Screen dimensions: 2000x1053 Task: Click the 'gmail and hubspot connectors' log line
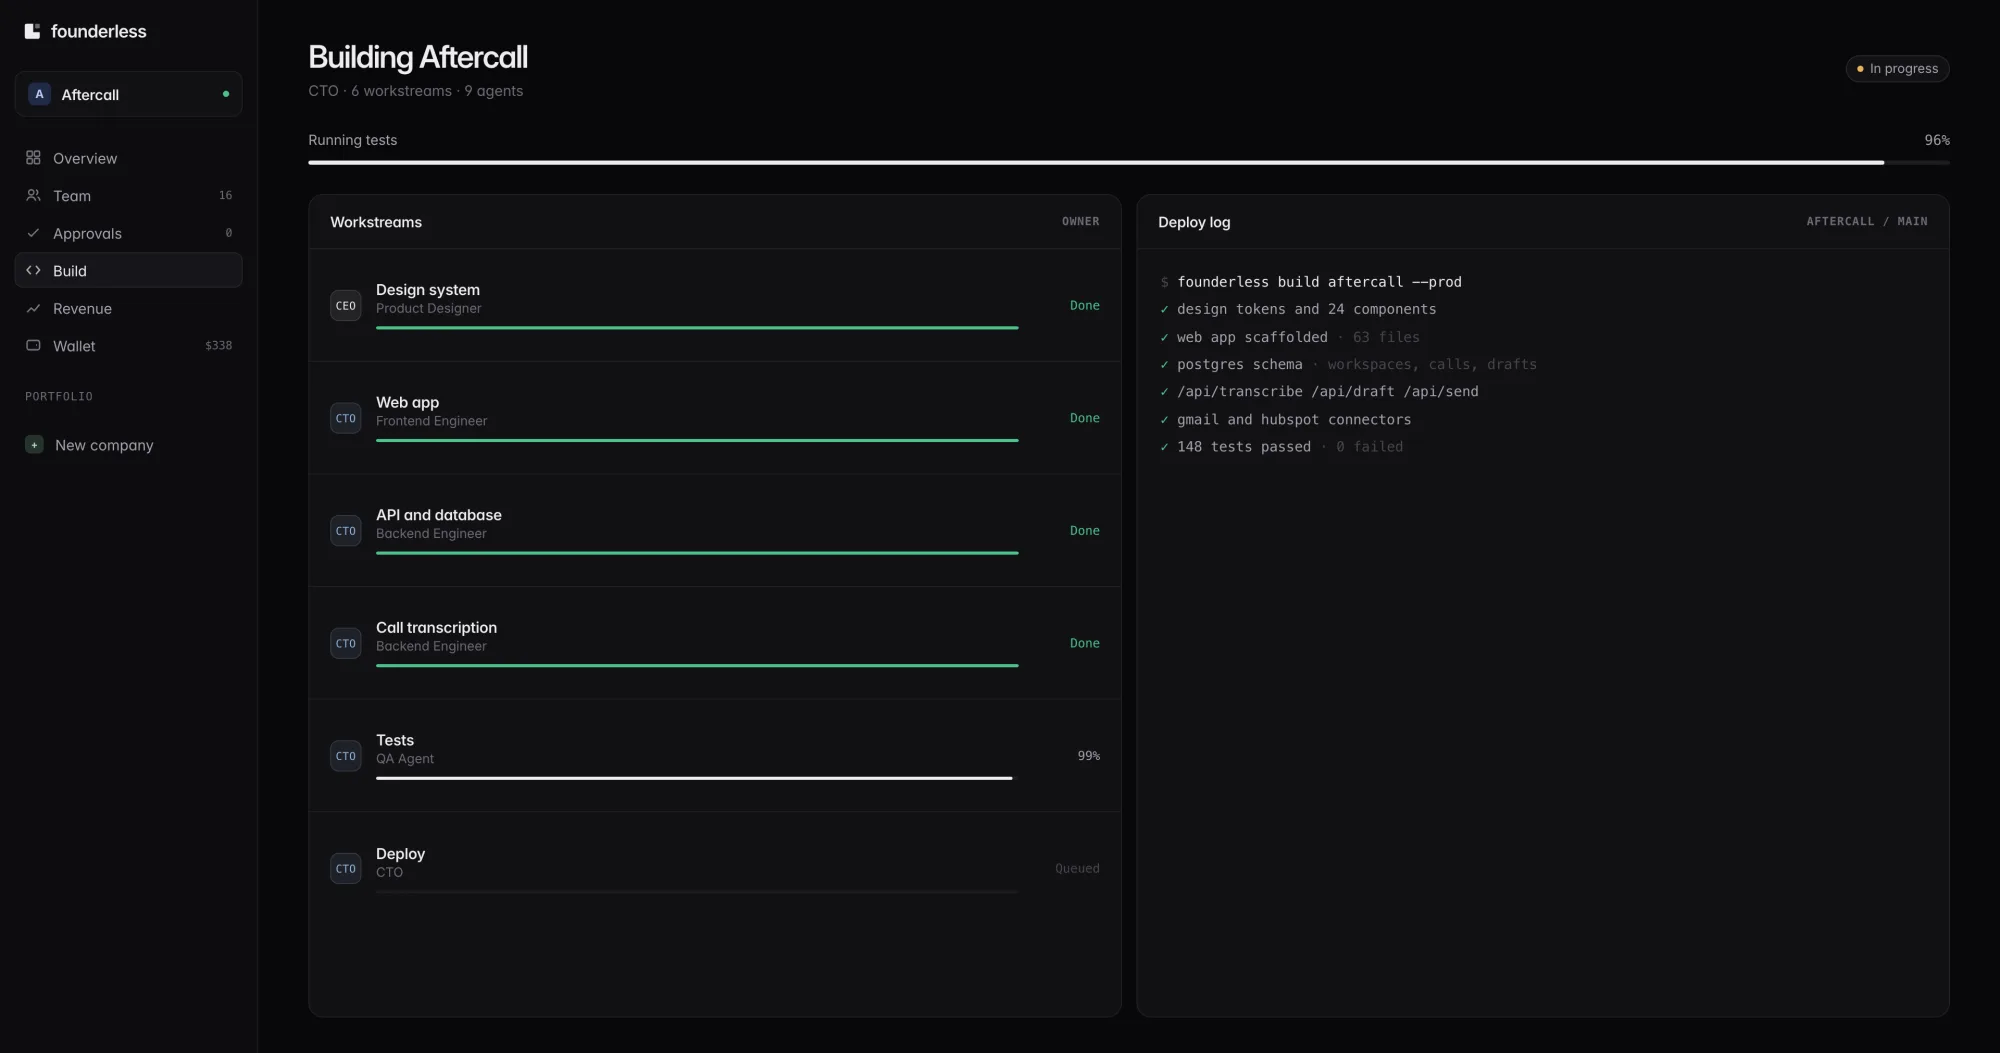1286,419
